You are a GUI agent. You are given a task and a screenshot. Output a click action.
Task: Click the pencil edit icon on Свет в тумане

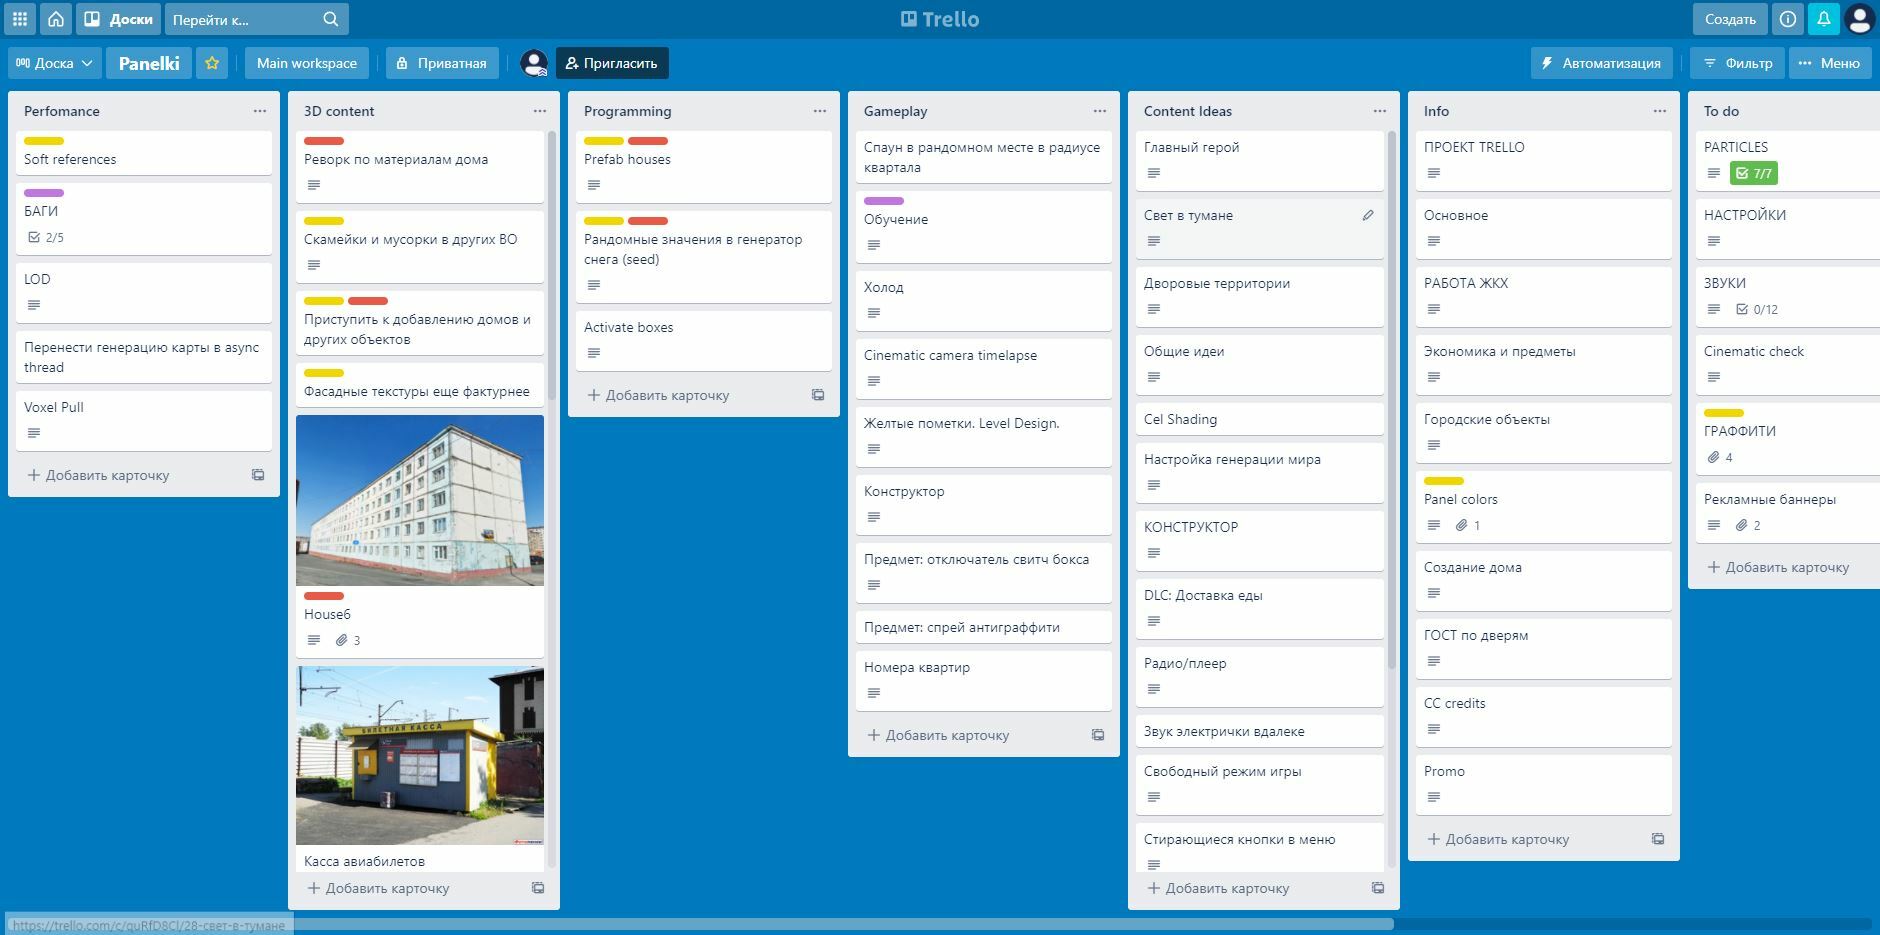click(x=1367, y=215)
